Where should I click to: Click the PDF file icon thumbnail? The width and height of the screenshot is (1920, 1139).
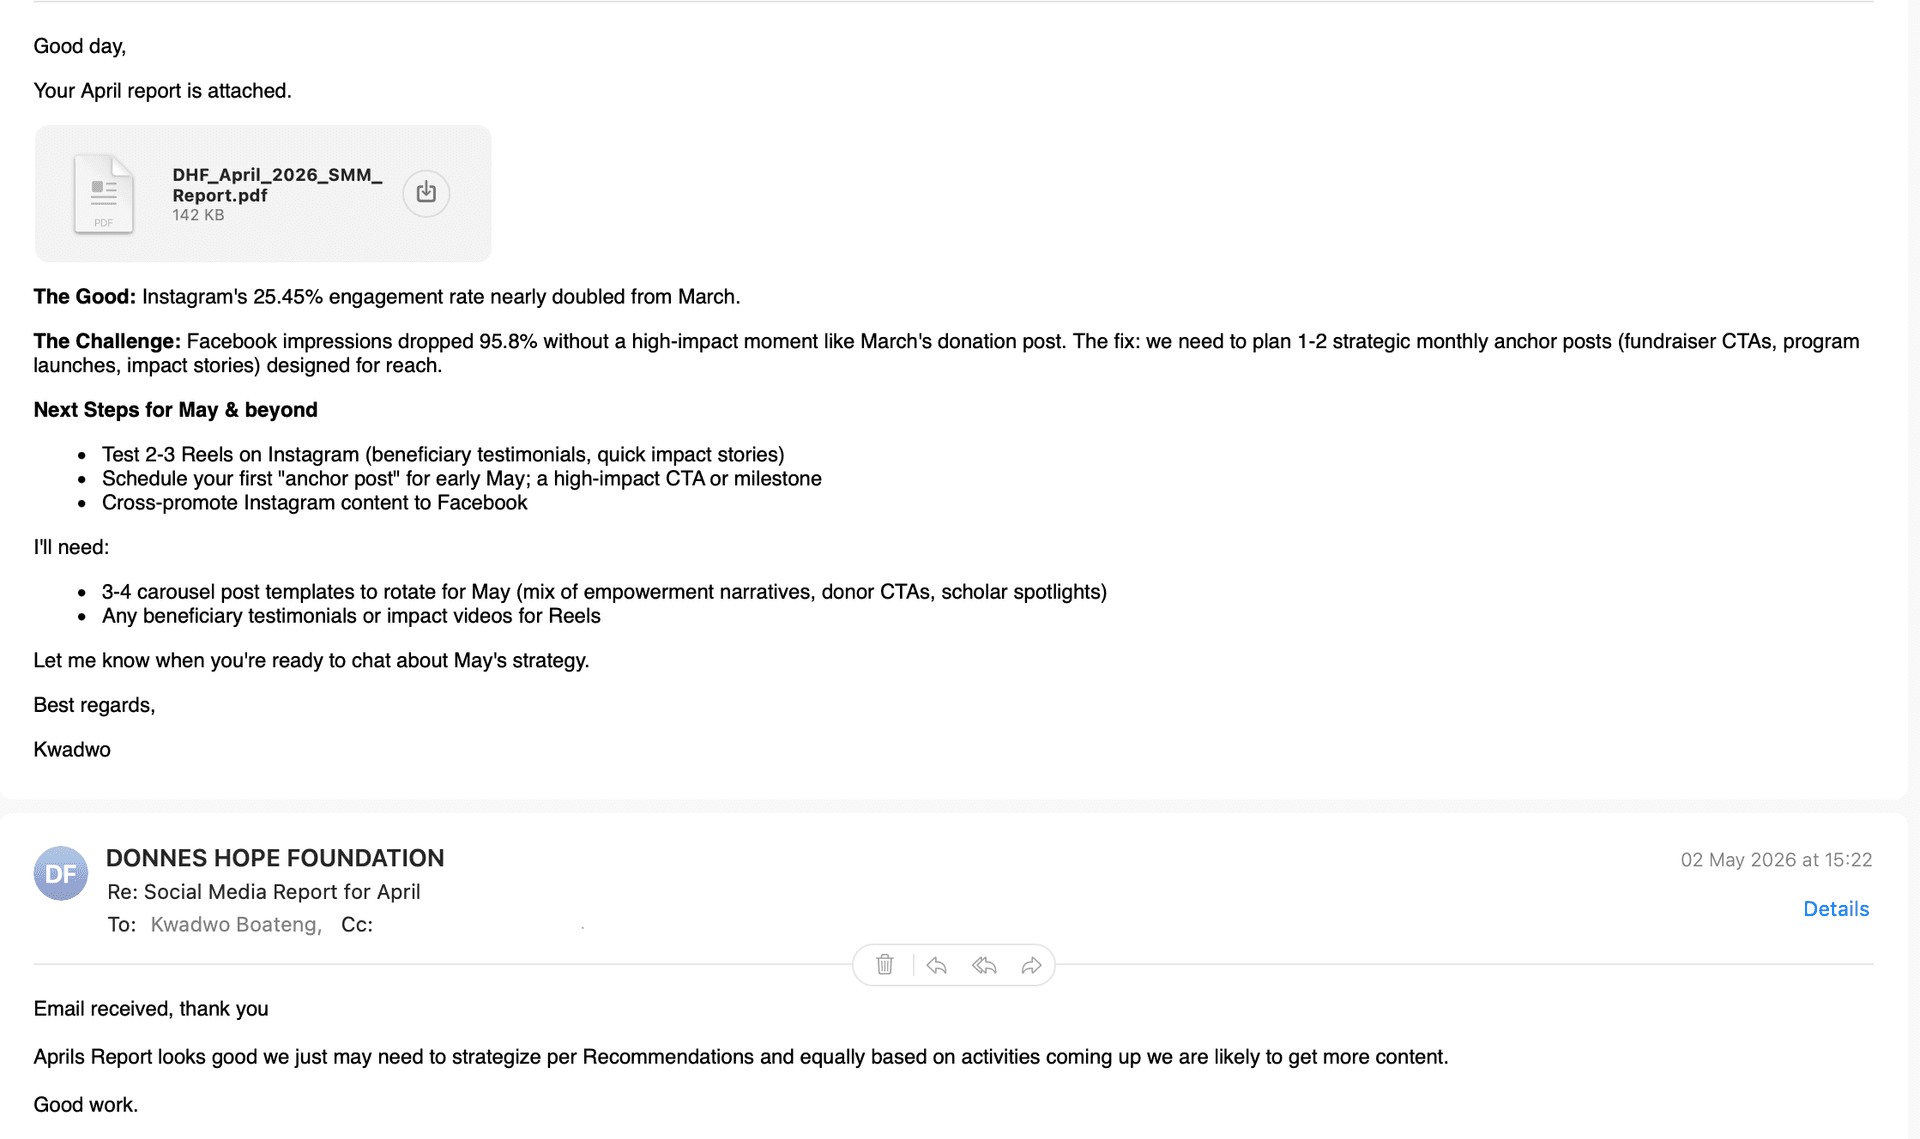103,194
